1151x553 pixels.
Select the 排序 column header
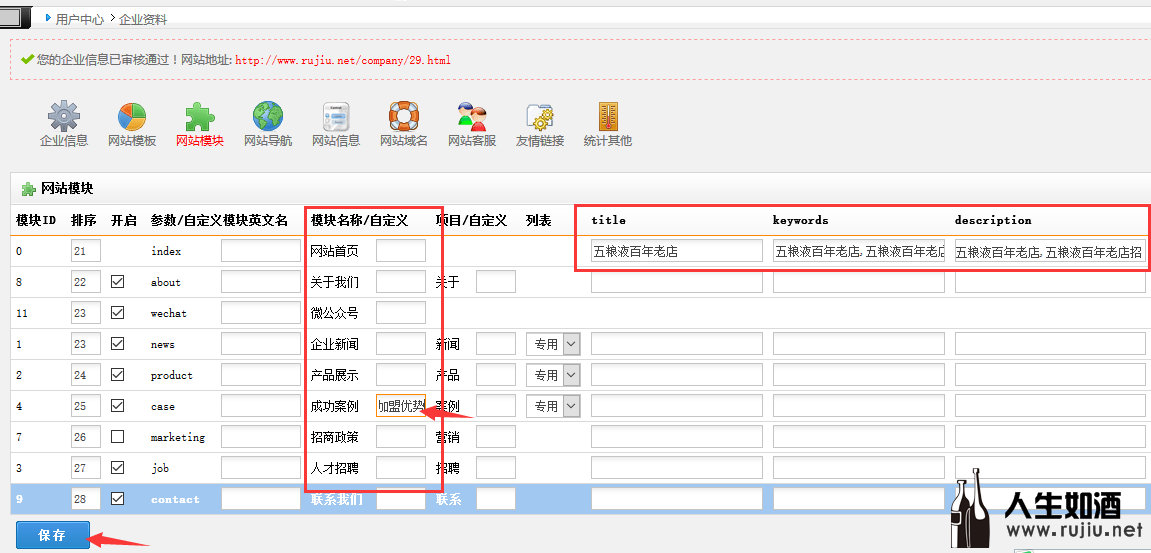[x=83, y=220]
